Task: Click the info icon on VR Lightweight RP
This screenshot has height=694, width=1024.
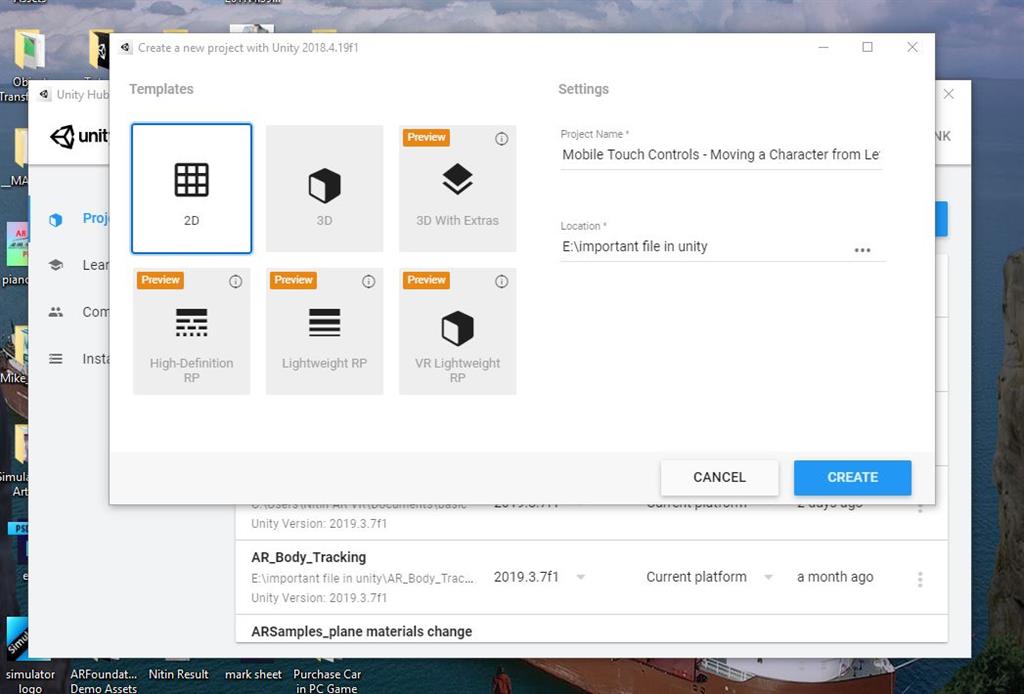Action: (501, 282)
